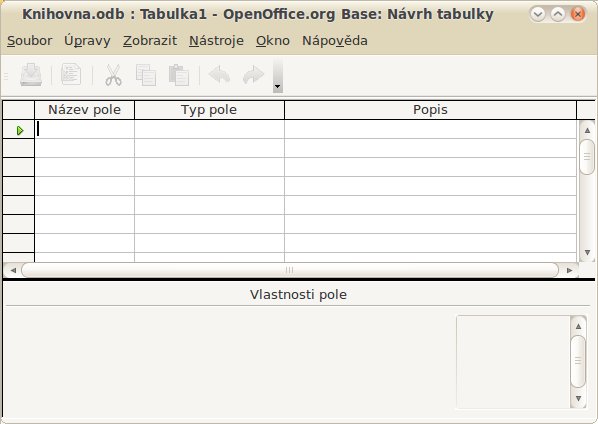Click the Redo arrow icon
Screen dimensions: 598x424
pos(253,75)
